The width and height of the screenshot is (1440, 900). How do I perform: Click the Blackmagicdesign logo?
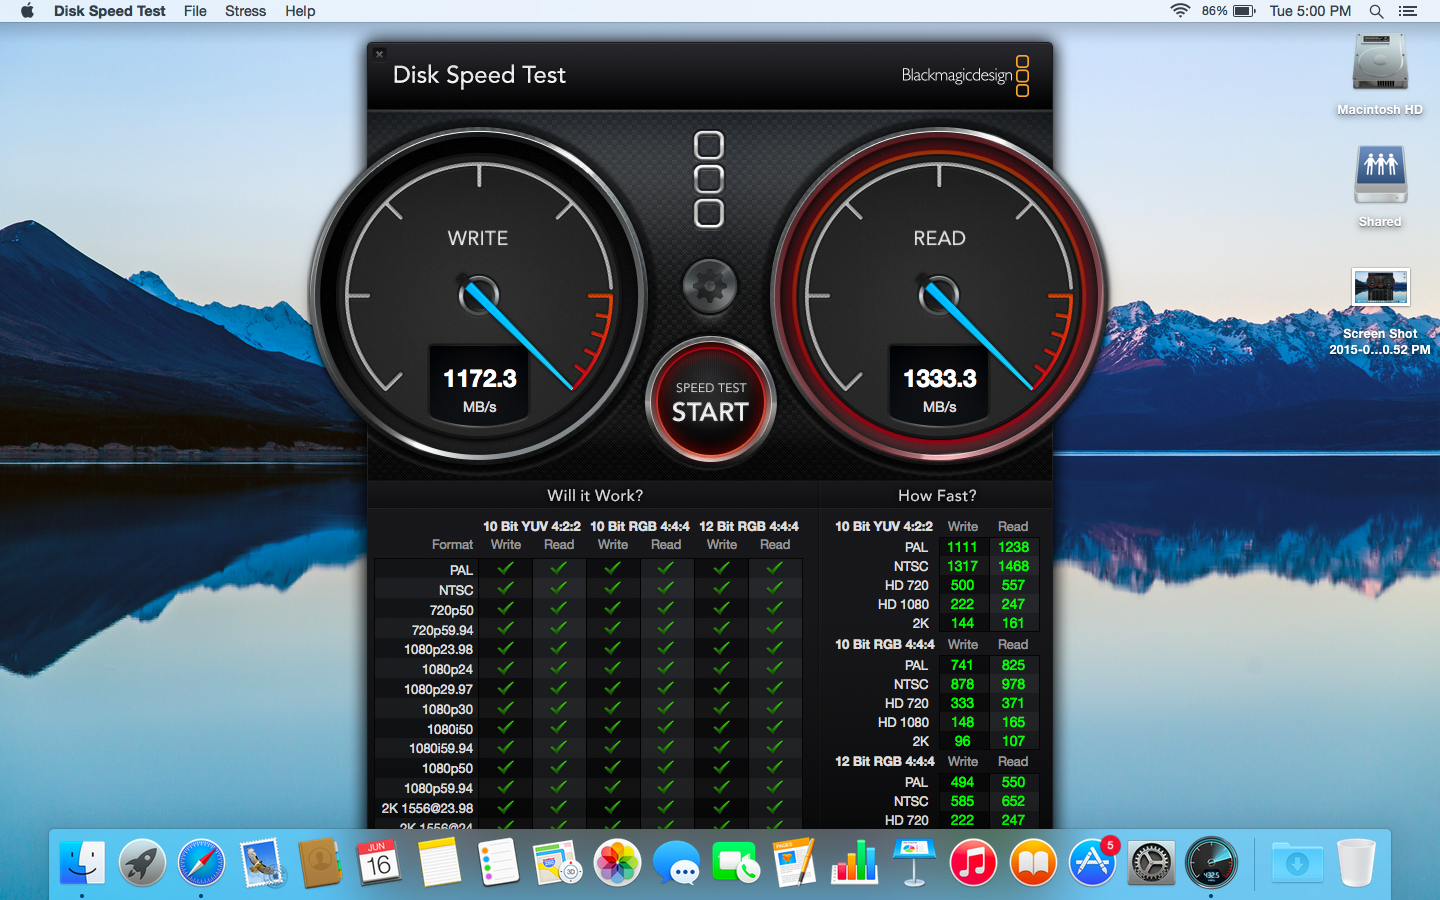coord(965,76)
